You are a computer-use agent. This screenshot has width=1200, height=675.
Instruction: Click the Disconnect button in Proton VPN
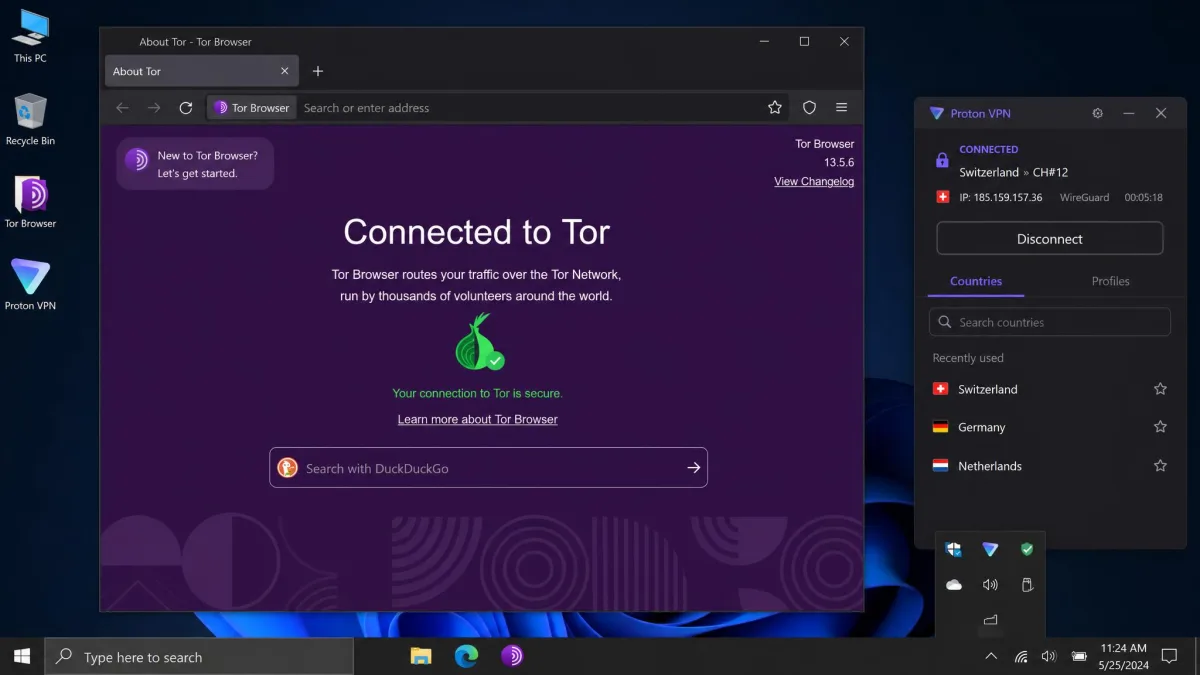[1050, 239]
